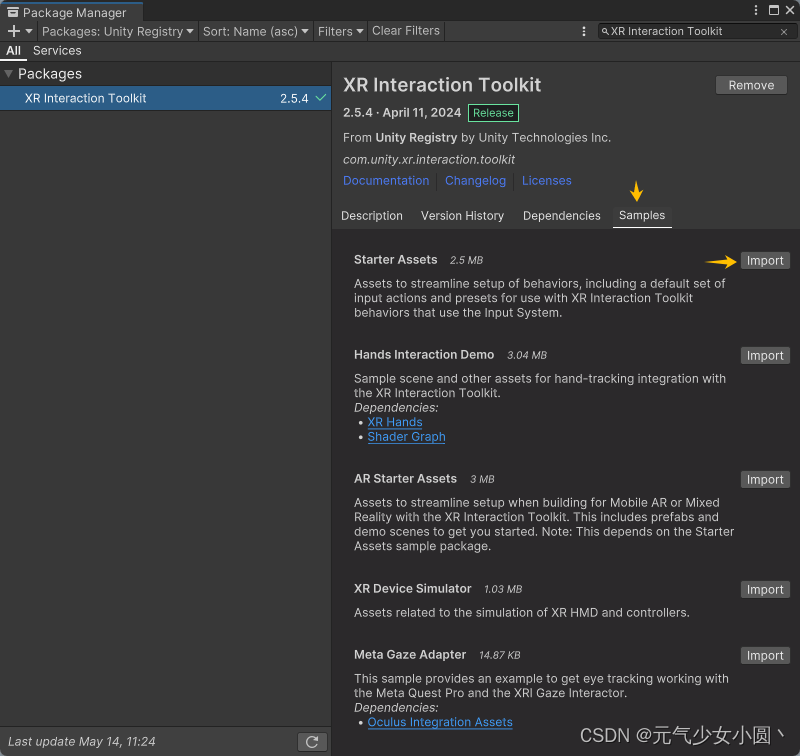Click the Starter Assets sample title

pyautogui.click(x=395, y=260)
